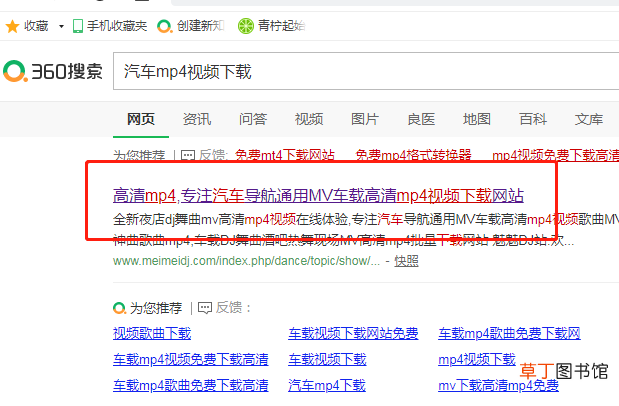The image size is (619, 406).
Task: Switch to the 地图 tab
Action: (x=476, y=119)
